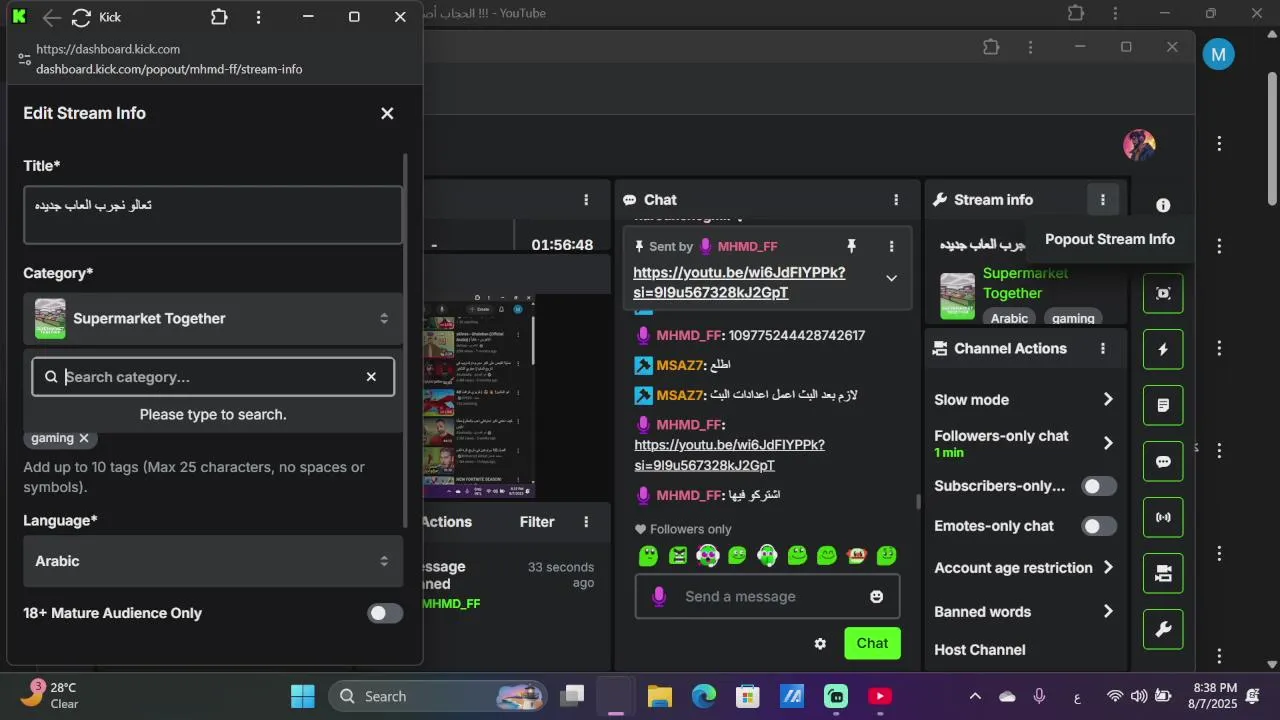1280x720 pixels.
Task: Click the chat bubble sidebar icon
Action: 1163,462
